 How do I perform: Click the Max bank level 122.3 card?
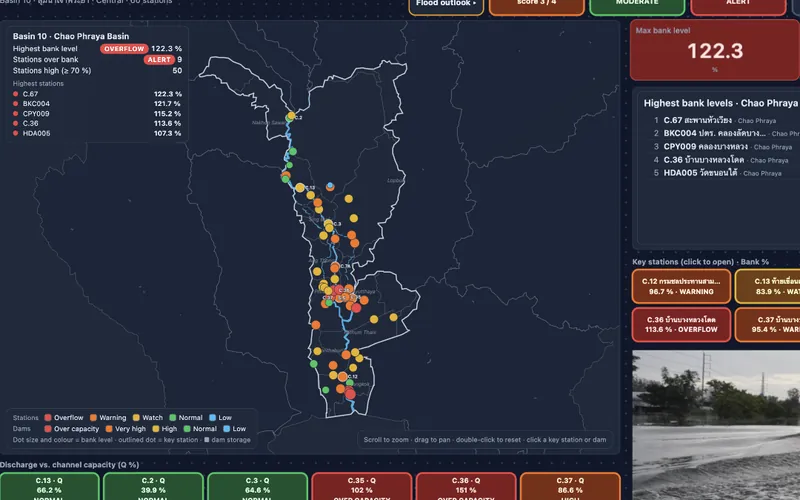click(x=715, y=50)
